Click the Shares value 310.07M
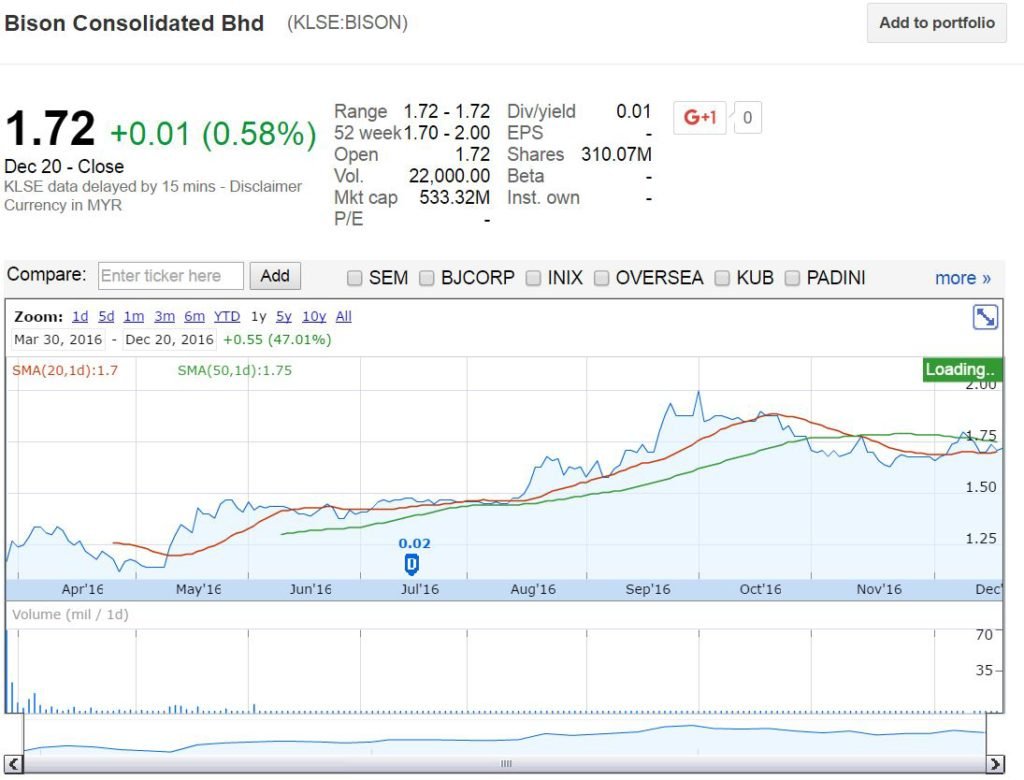 coord(616,154)
